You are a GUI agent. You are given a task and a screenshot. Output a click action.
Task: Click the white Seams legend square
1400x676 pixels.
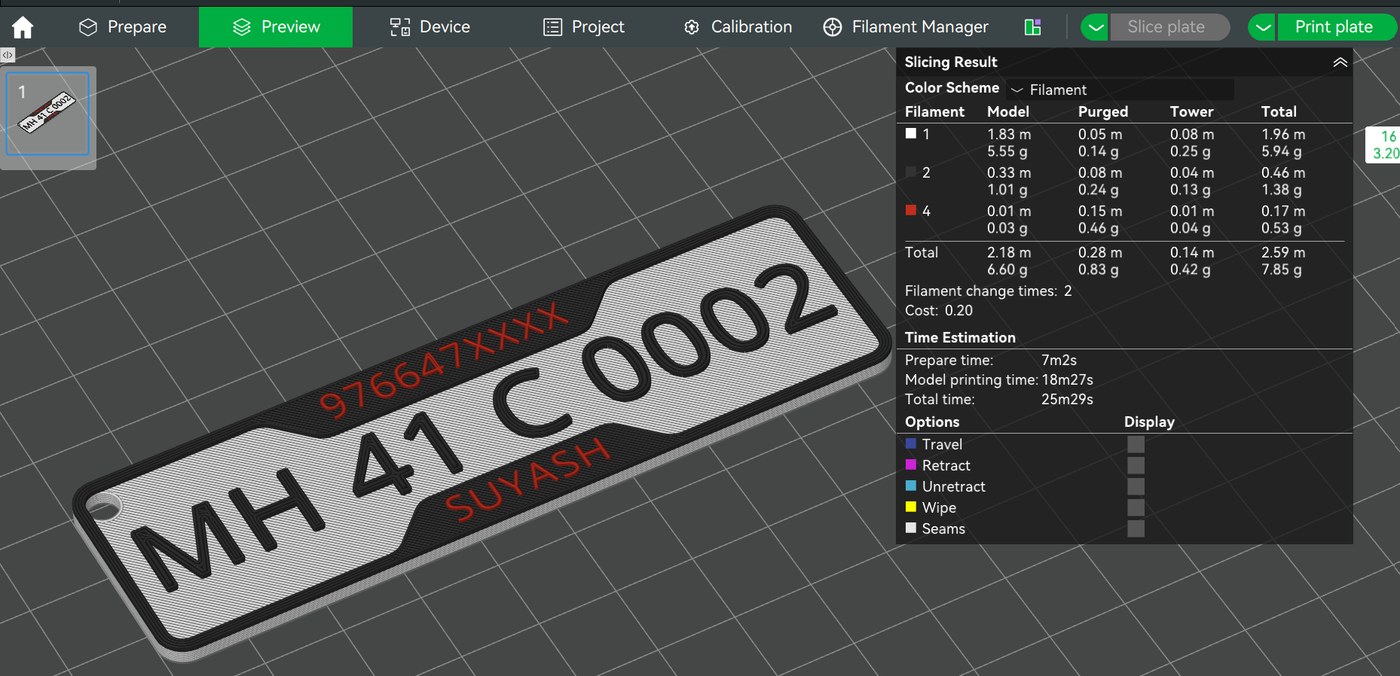pos(911,527)
